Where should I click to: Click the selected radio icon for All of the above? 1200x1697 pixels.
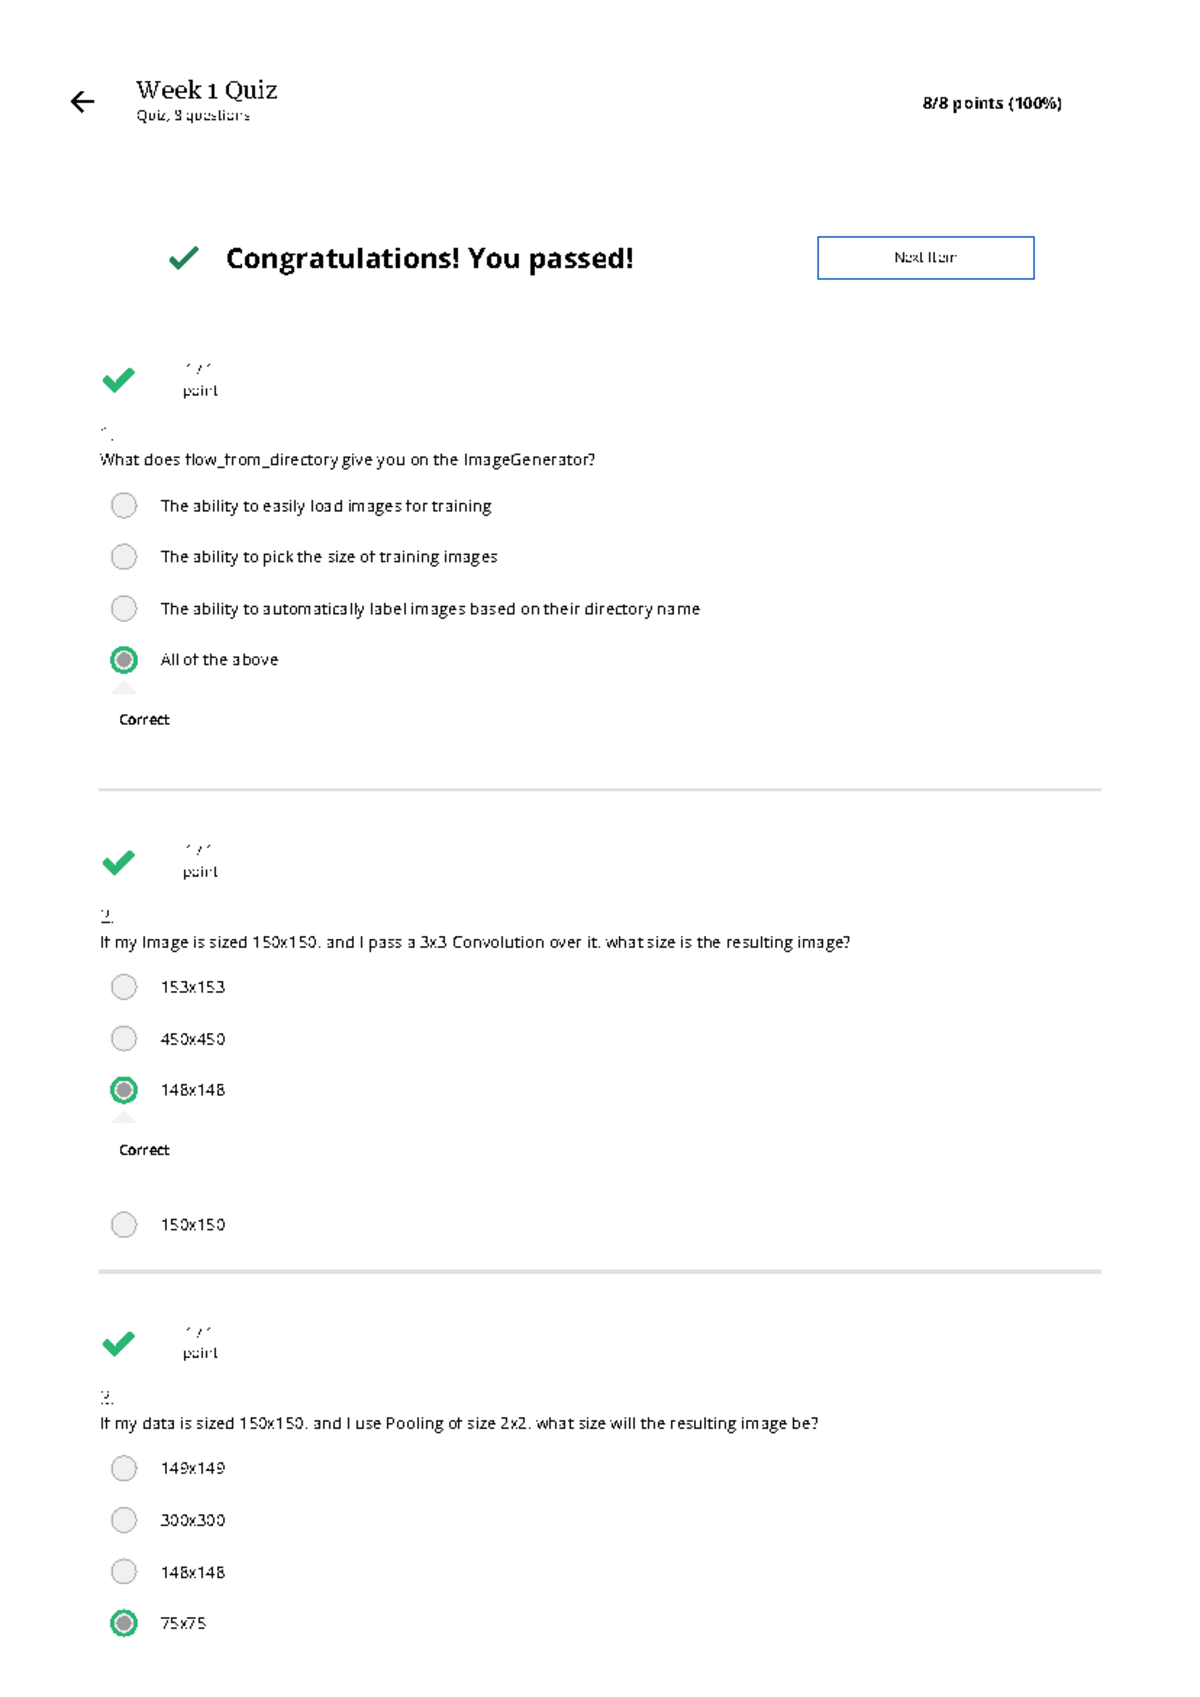(x=123, y=659)
